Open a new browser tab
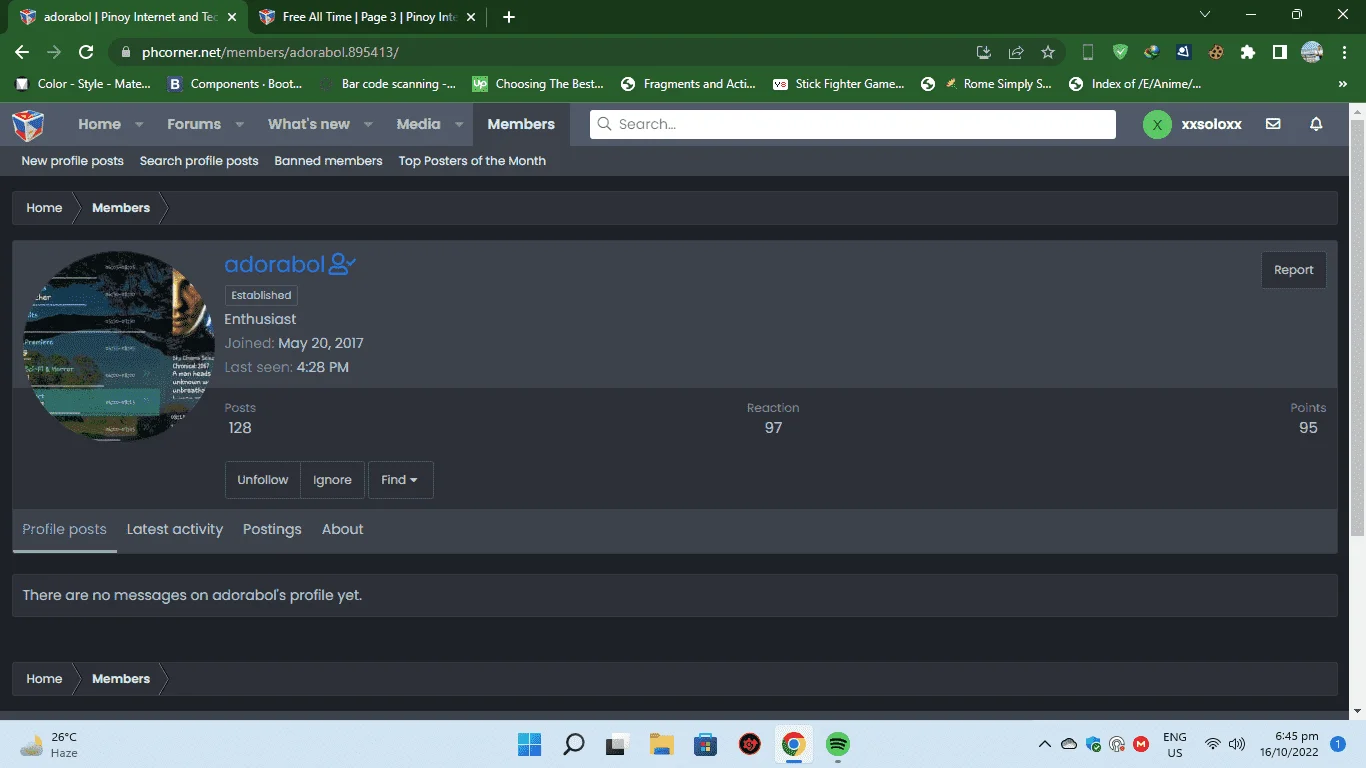 (509, 17)
